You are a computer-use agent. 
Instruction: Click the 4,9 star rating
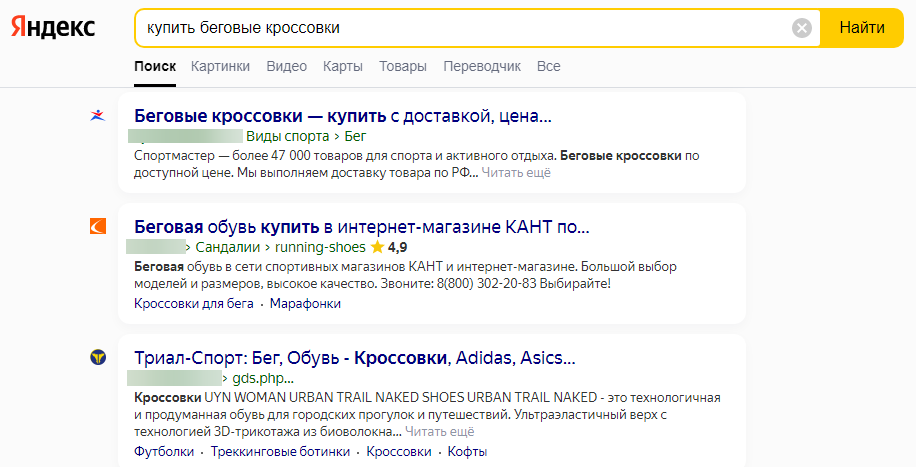pos(389,247)
